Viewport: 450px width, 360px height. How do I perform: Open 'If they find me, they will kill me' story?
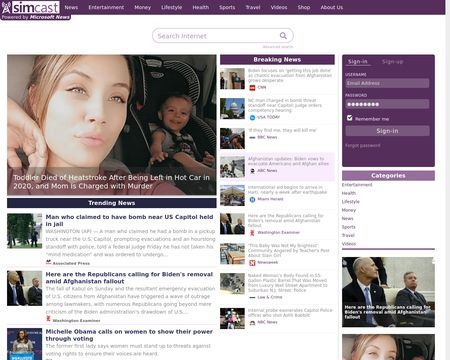[282, 130]
